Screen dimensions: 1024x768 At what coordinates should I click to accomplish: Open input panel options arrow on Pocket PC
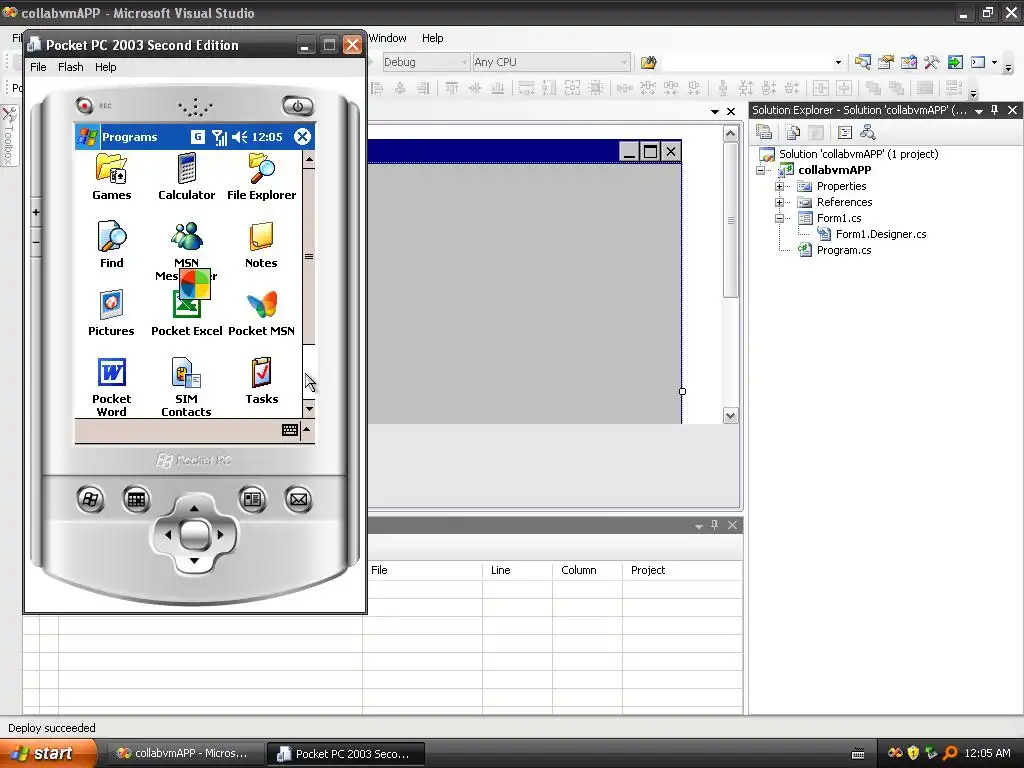point(306,429)
